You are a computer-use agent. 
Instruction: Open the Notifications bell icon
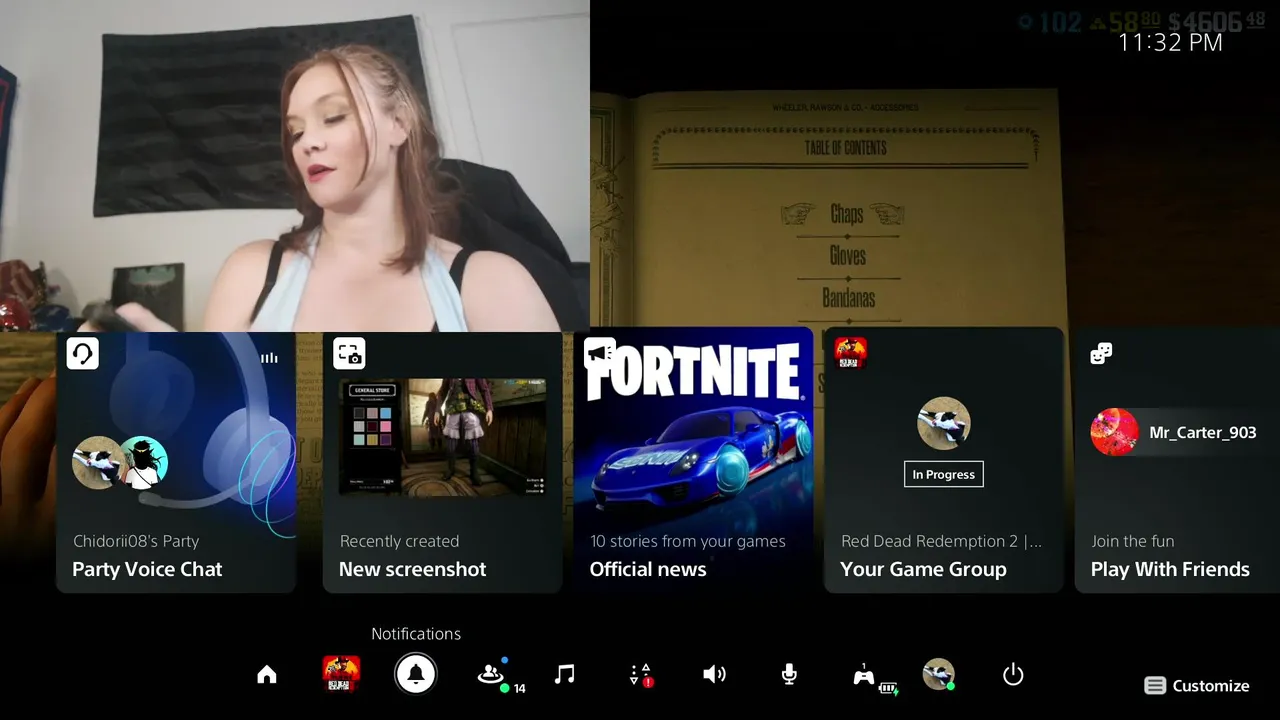[416, 675]
